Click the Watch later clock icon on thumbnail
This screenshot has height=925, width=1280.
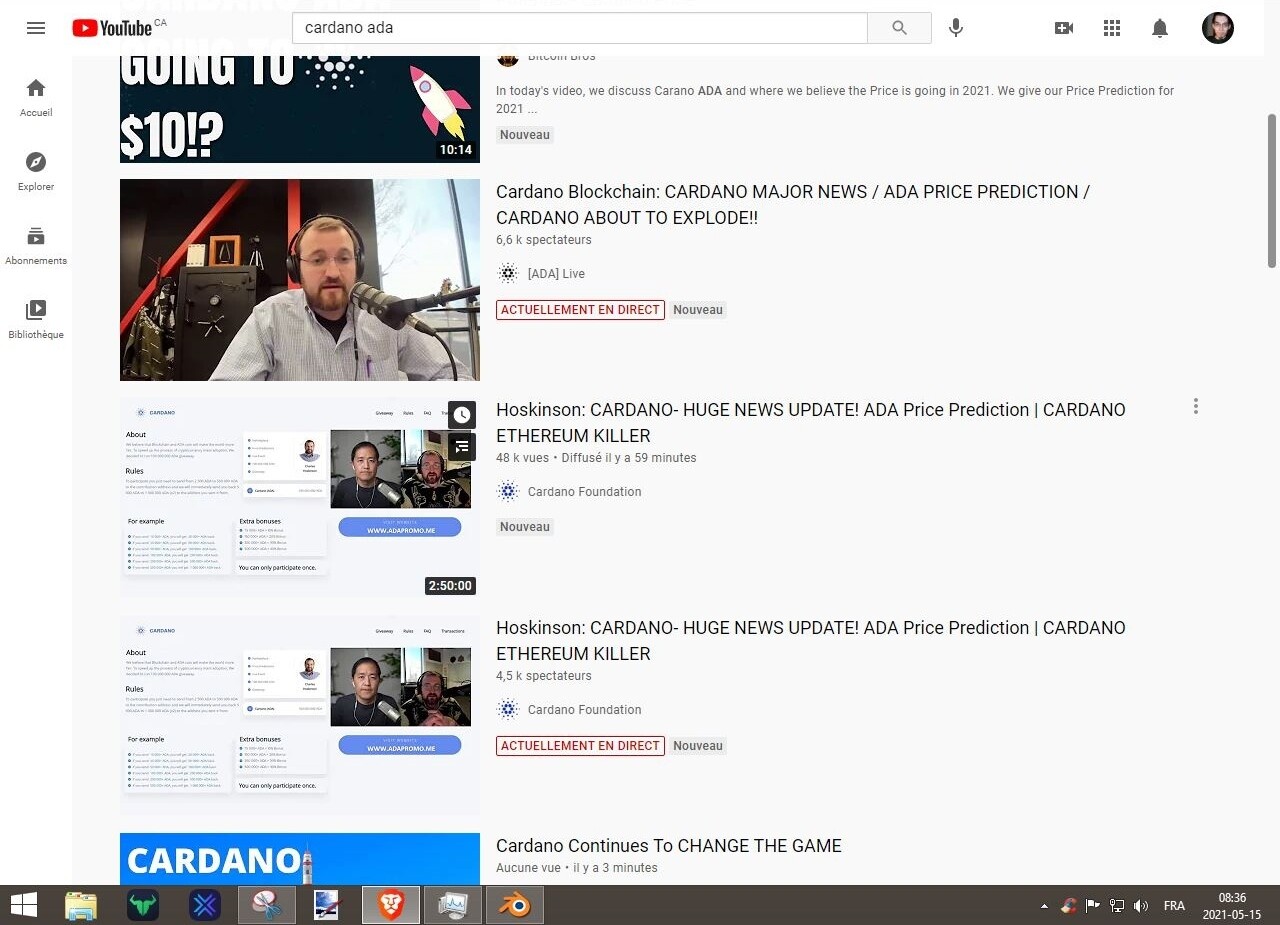pyautogui.click(x=462, y=415)
